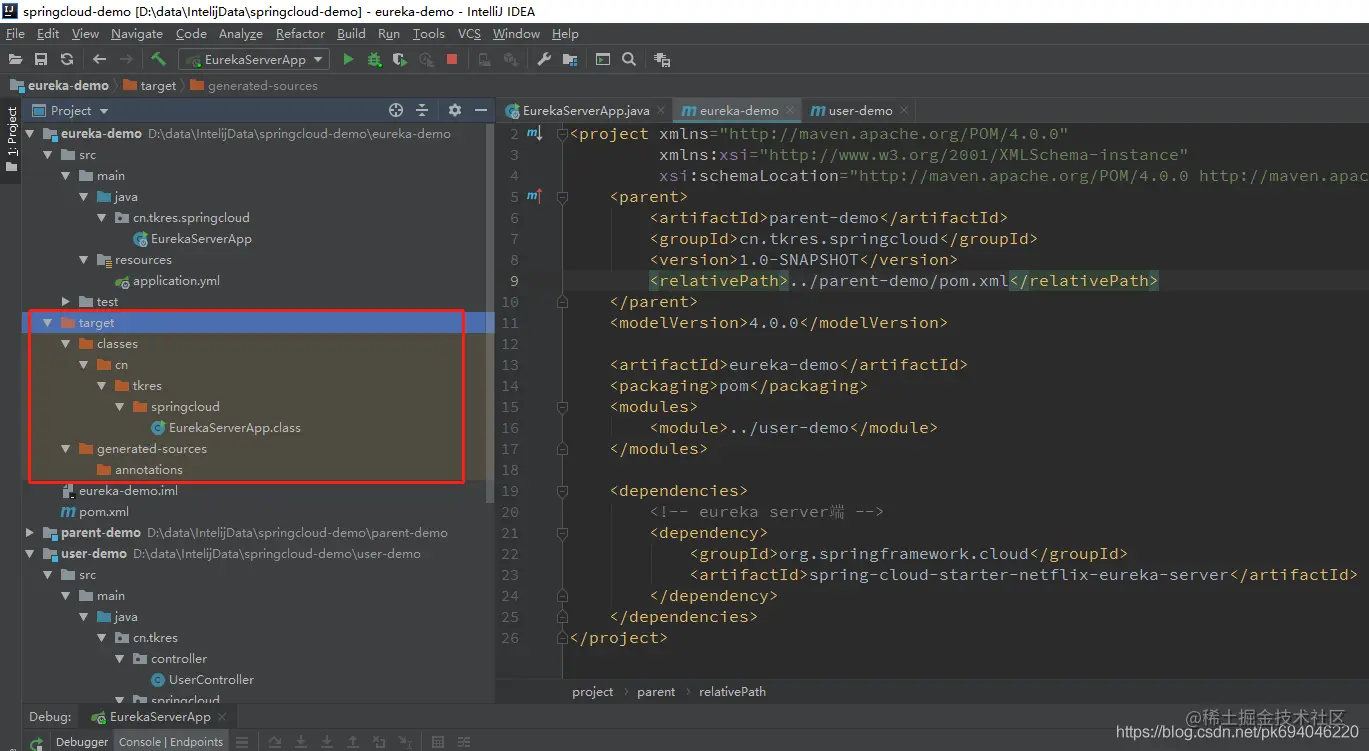
Task: Open Search Everywhere magnifier icon
Action: click(x=629, y=60)
